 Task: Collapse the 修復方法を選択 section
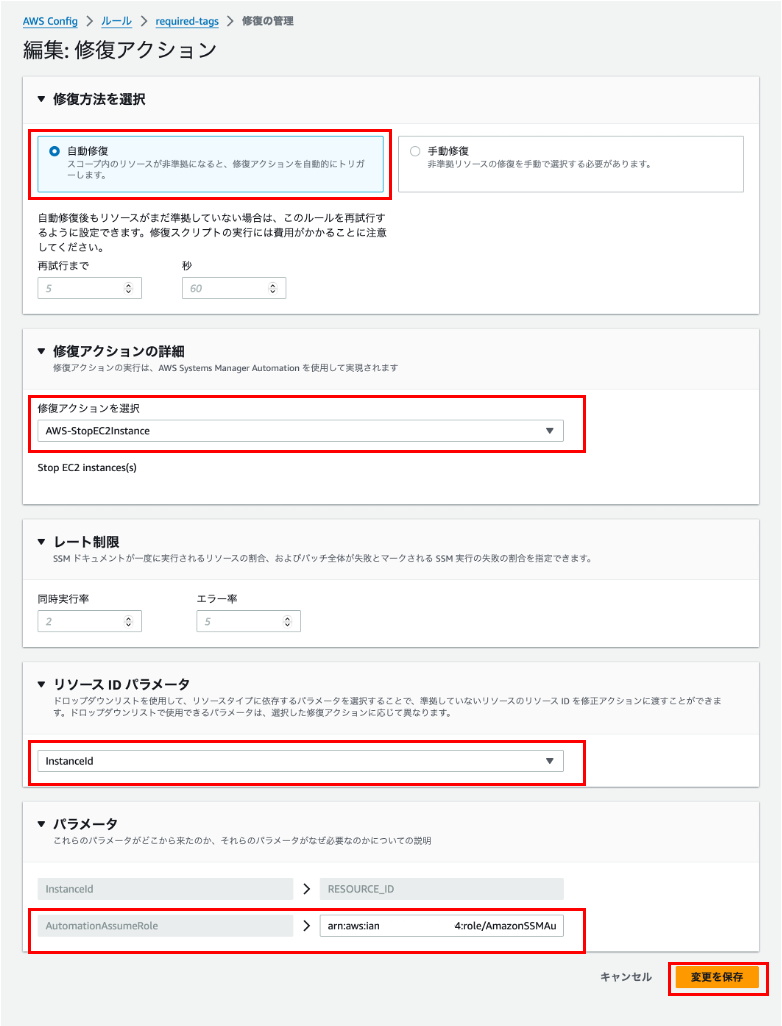point(41,99)
